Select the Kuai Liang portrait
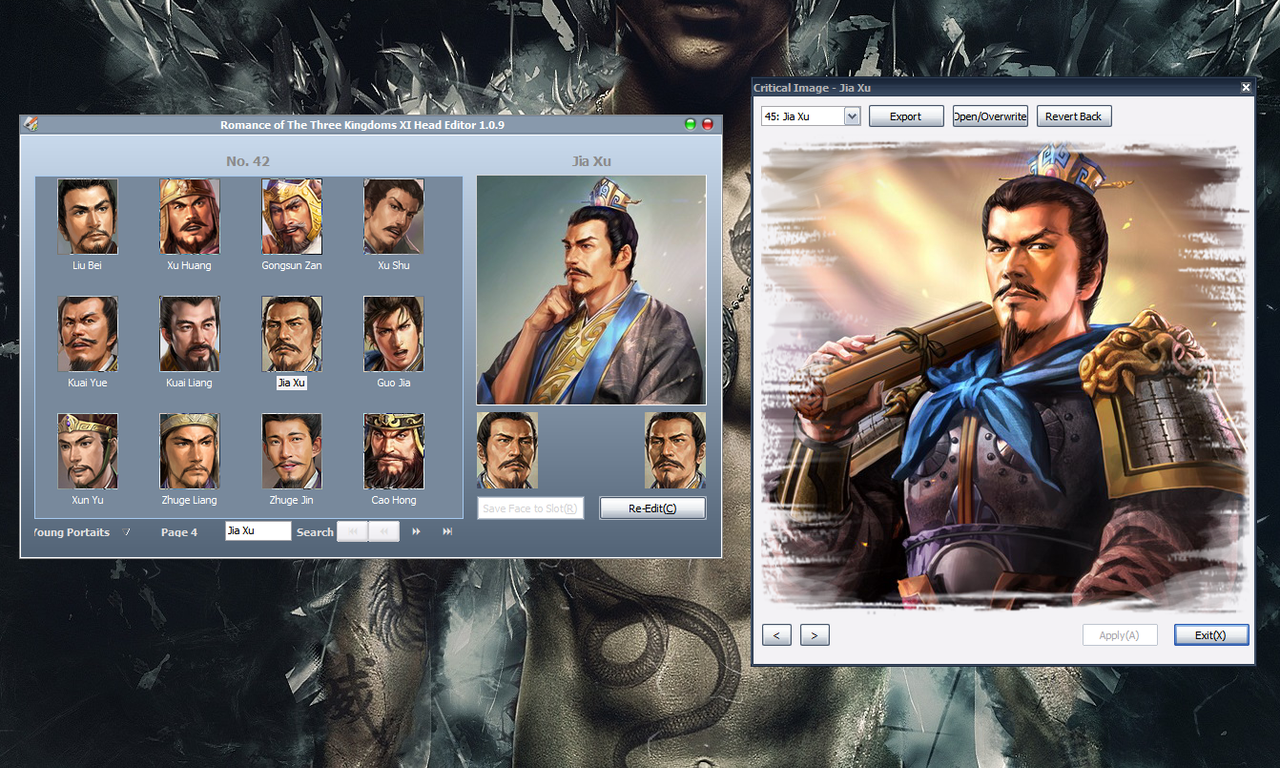This screenshot has height=768, width=1280. pyautogui.click(x=189, y=333)
